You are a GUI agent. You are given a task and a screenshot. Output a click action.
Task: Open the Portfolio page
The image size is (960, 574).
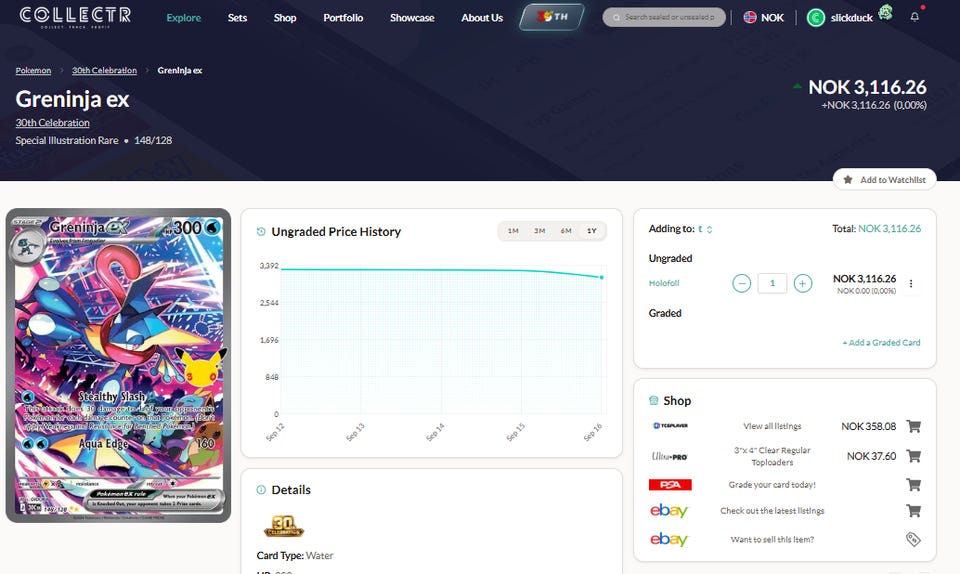343,18
